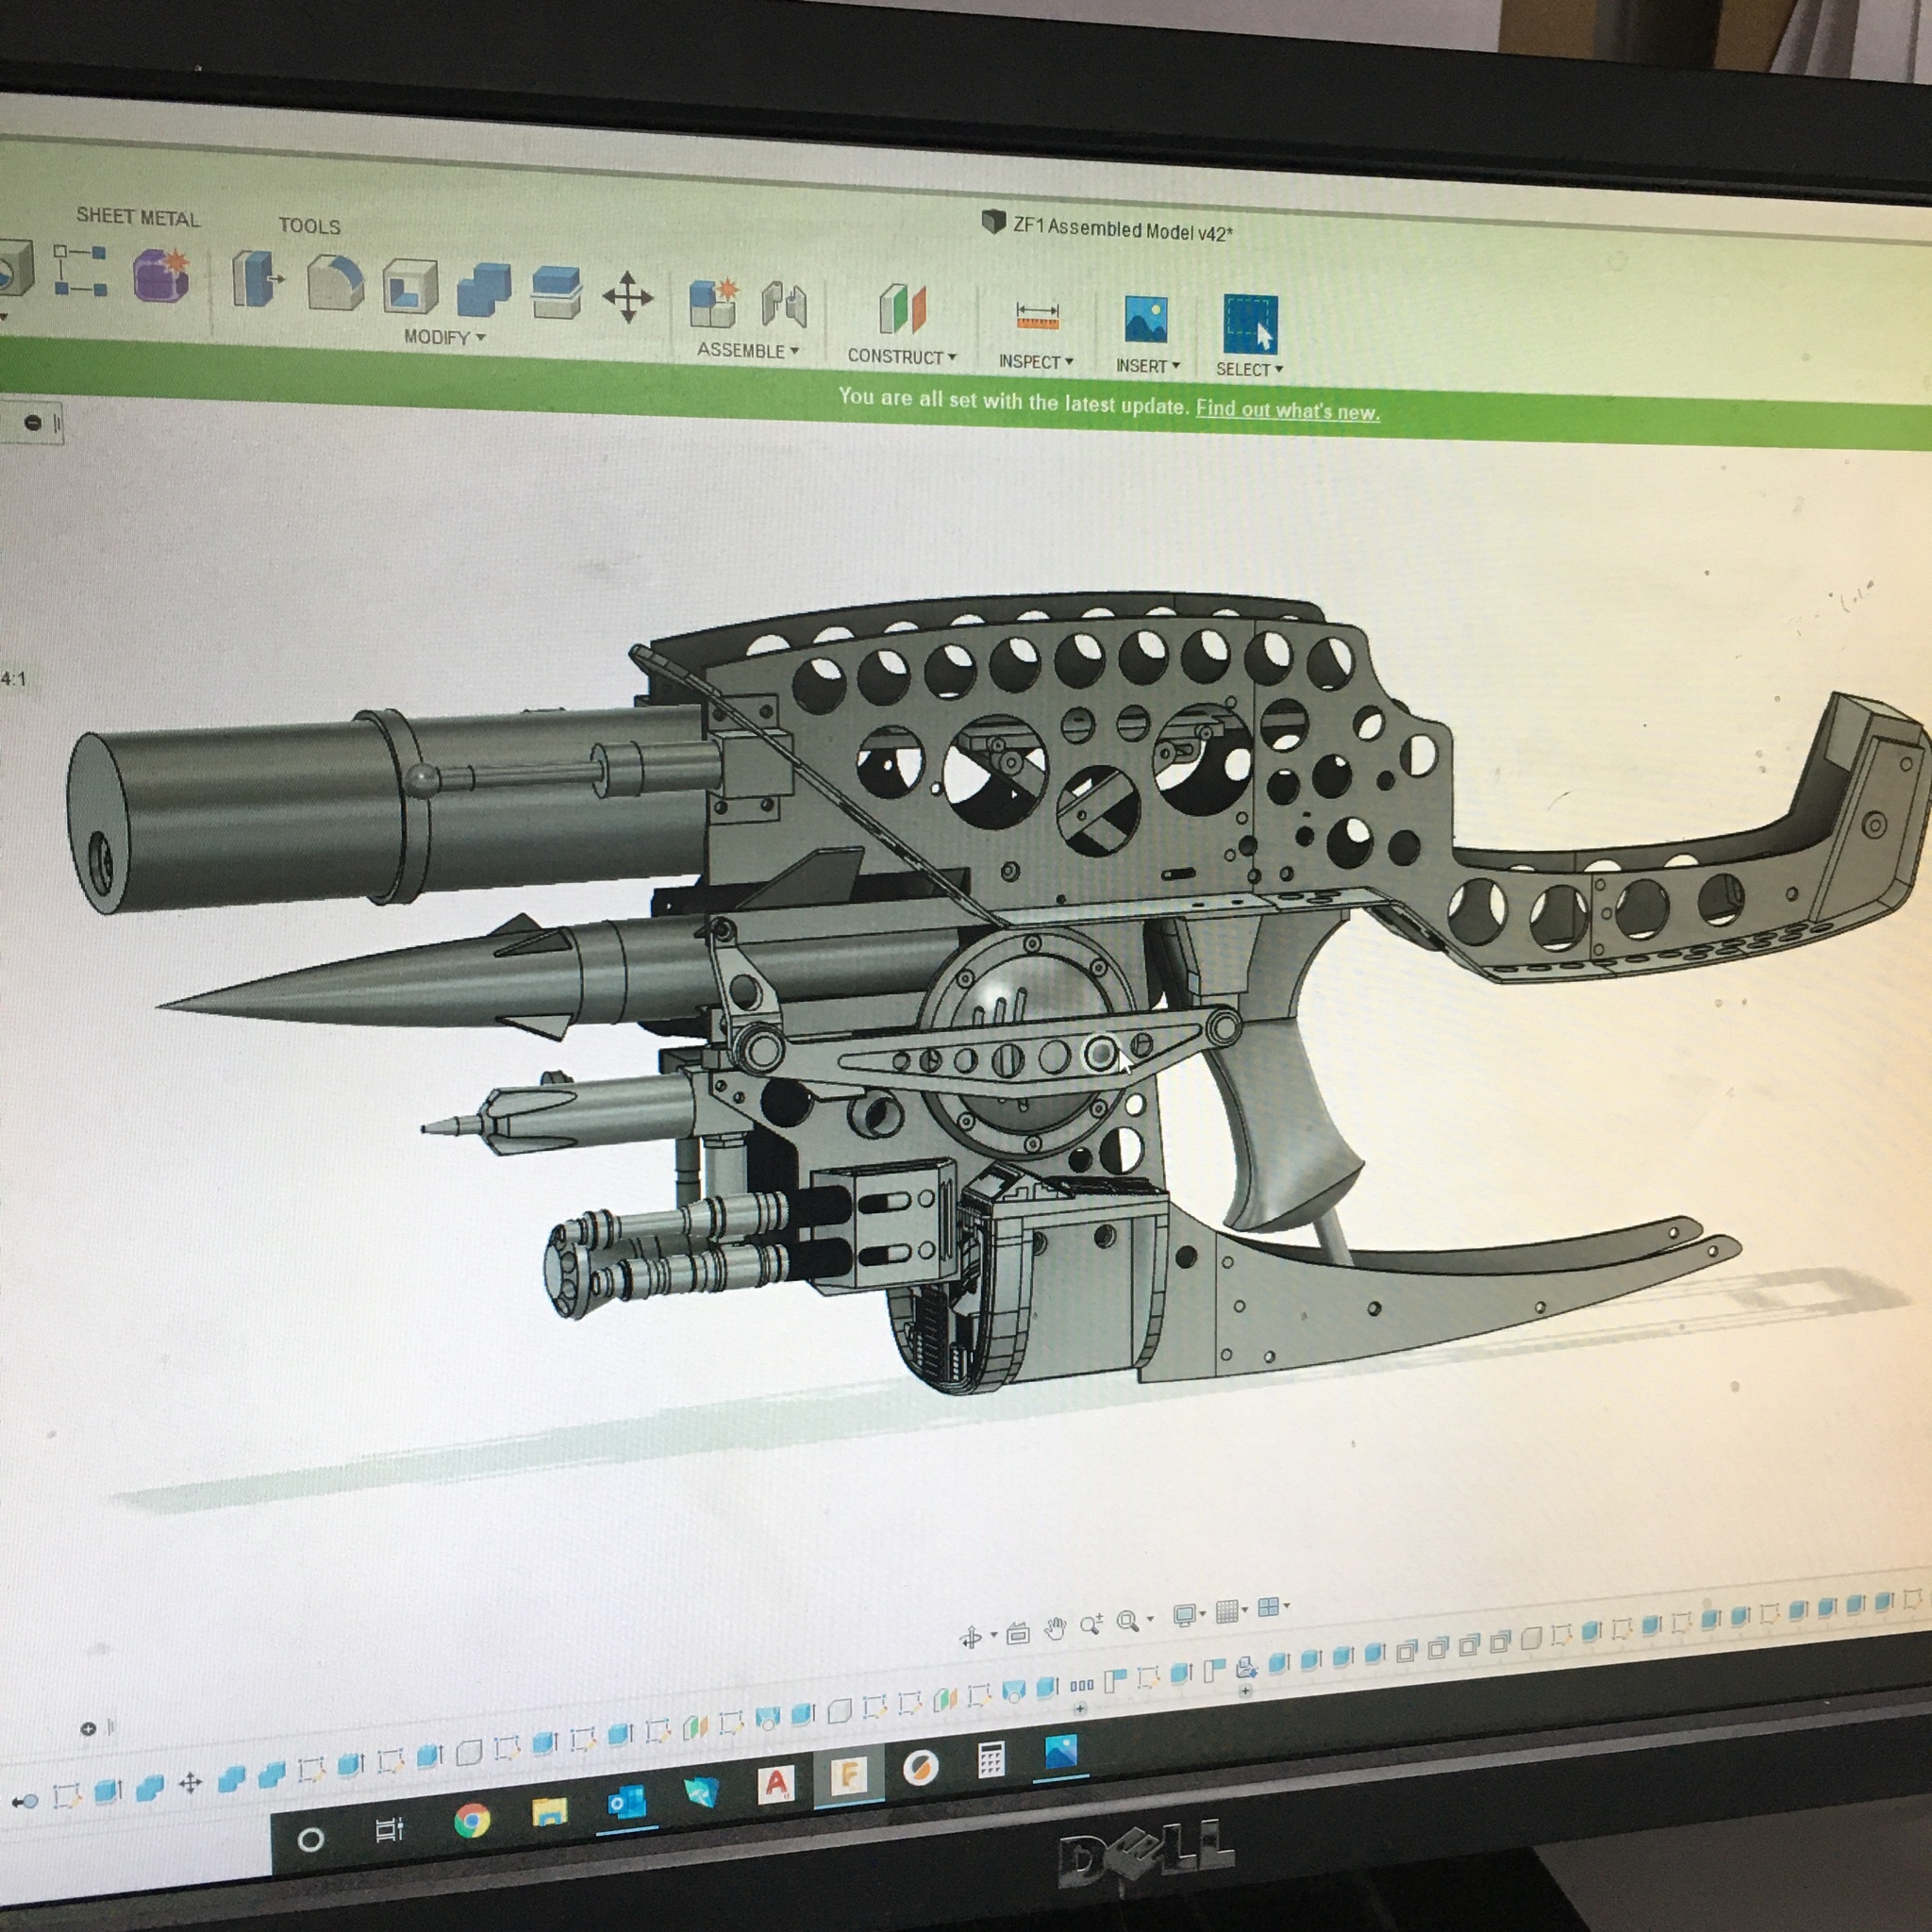Viewport: 1932px width, 1932px height.
Task: Expand timeline group under blue-arrow feature
Action: tap(1245, 1691)
